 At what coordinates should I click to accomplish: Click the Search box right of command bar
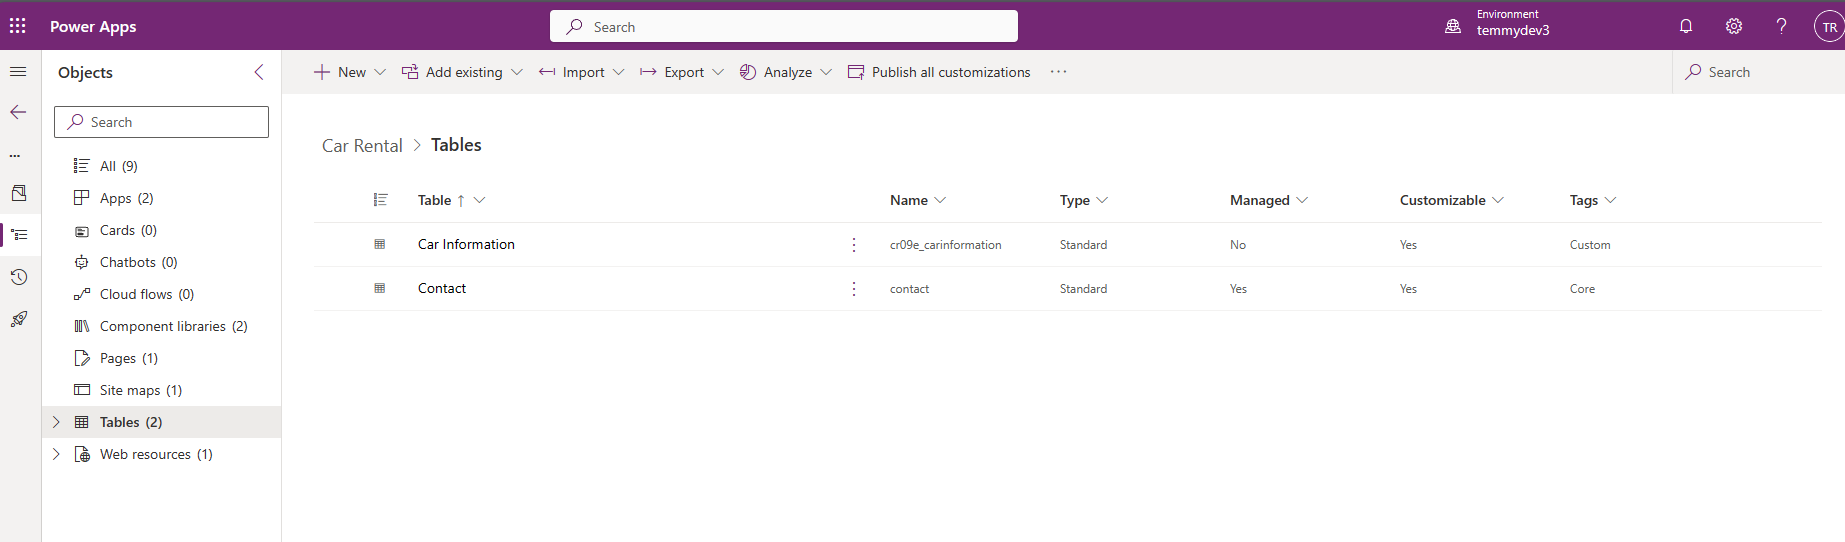click(1758, 72)
